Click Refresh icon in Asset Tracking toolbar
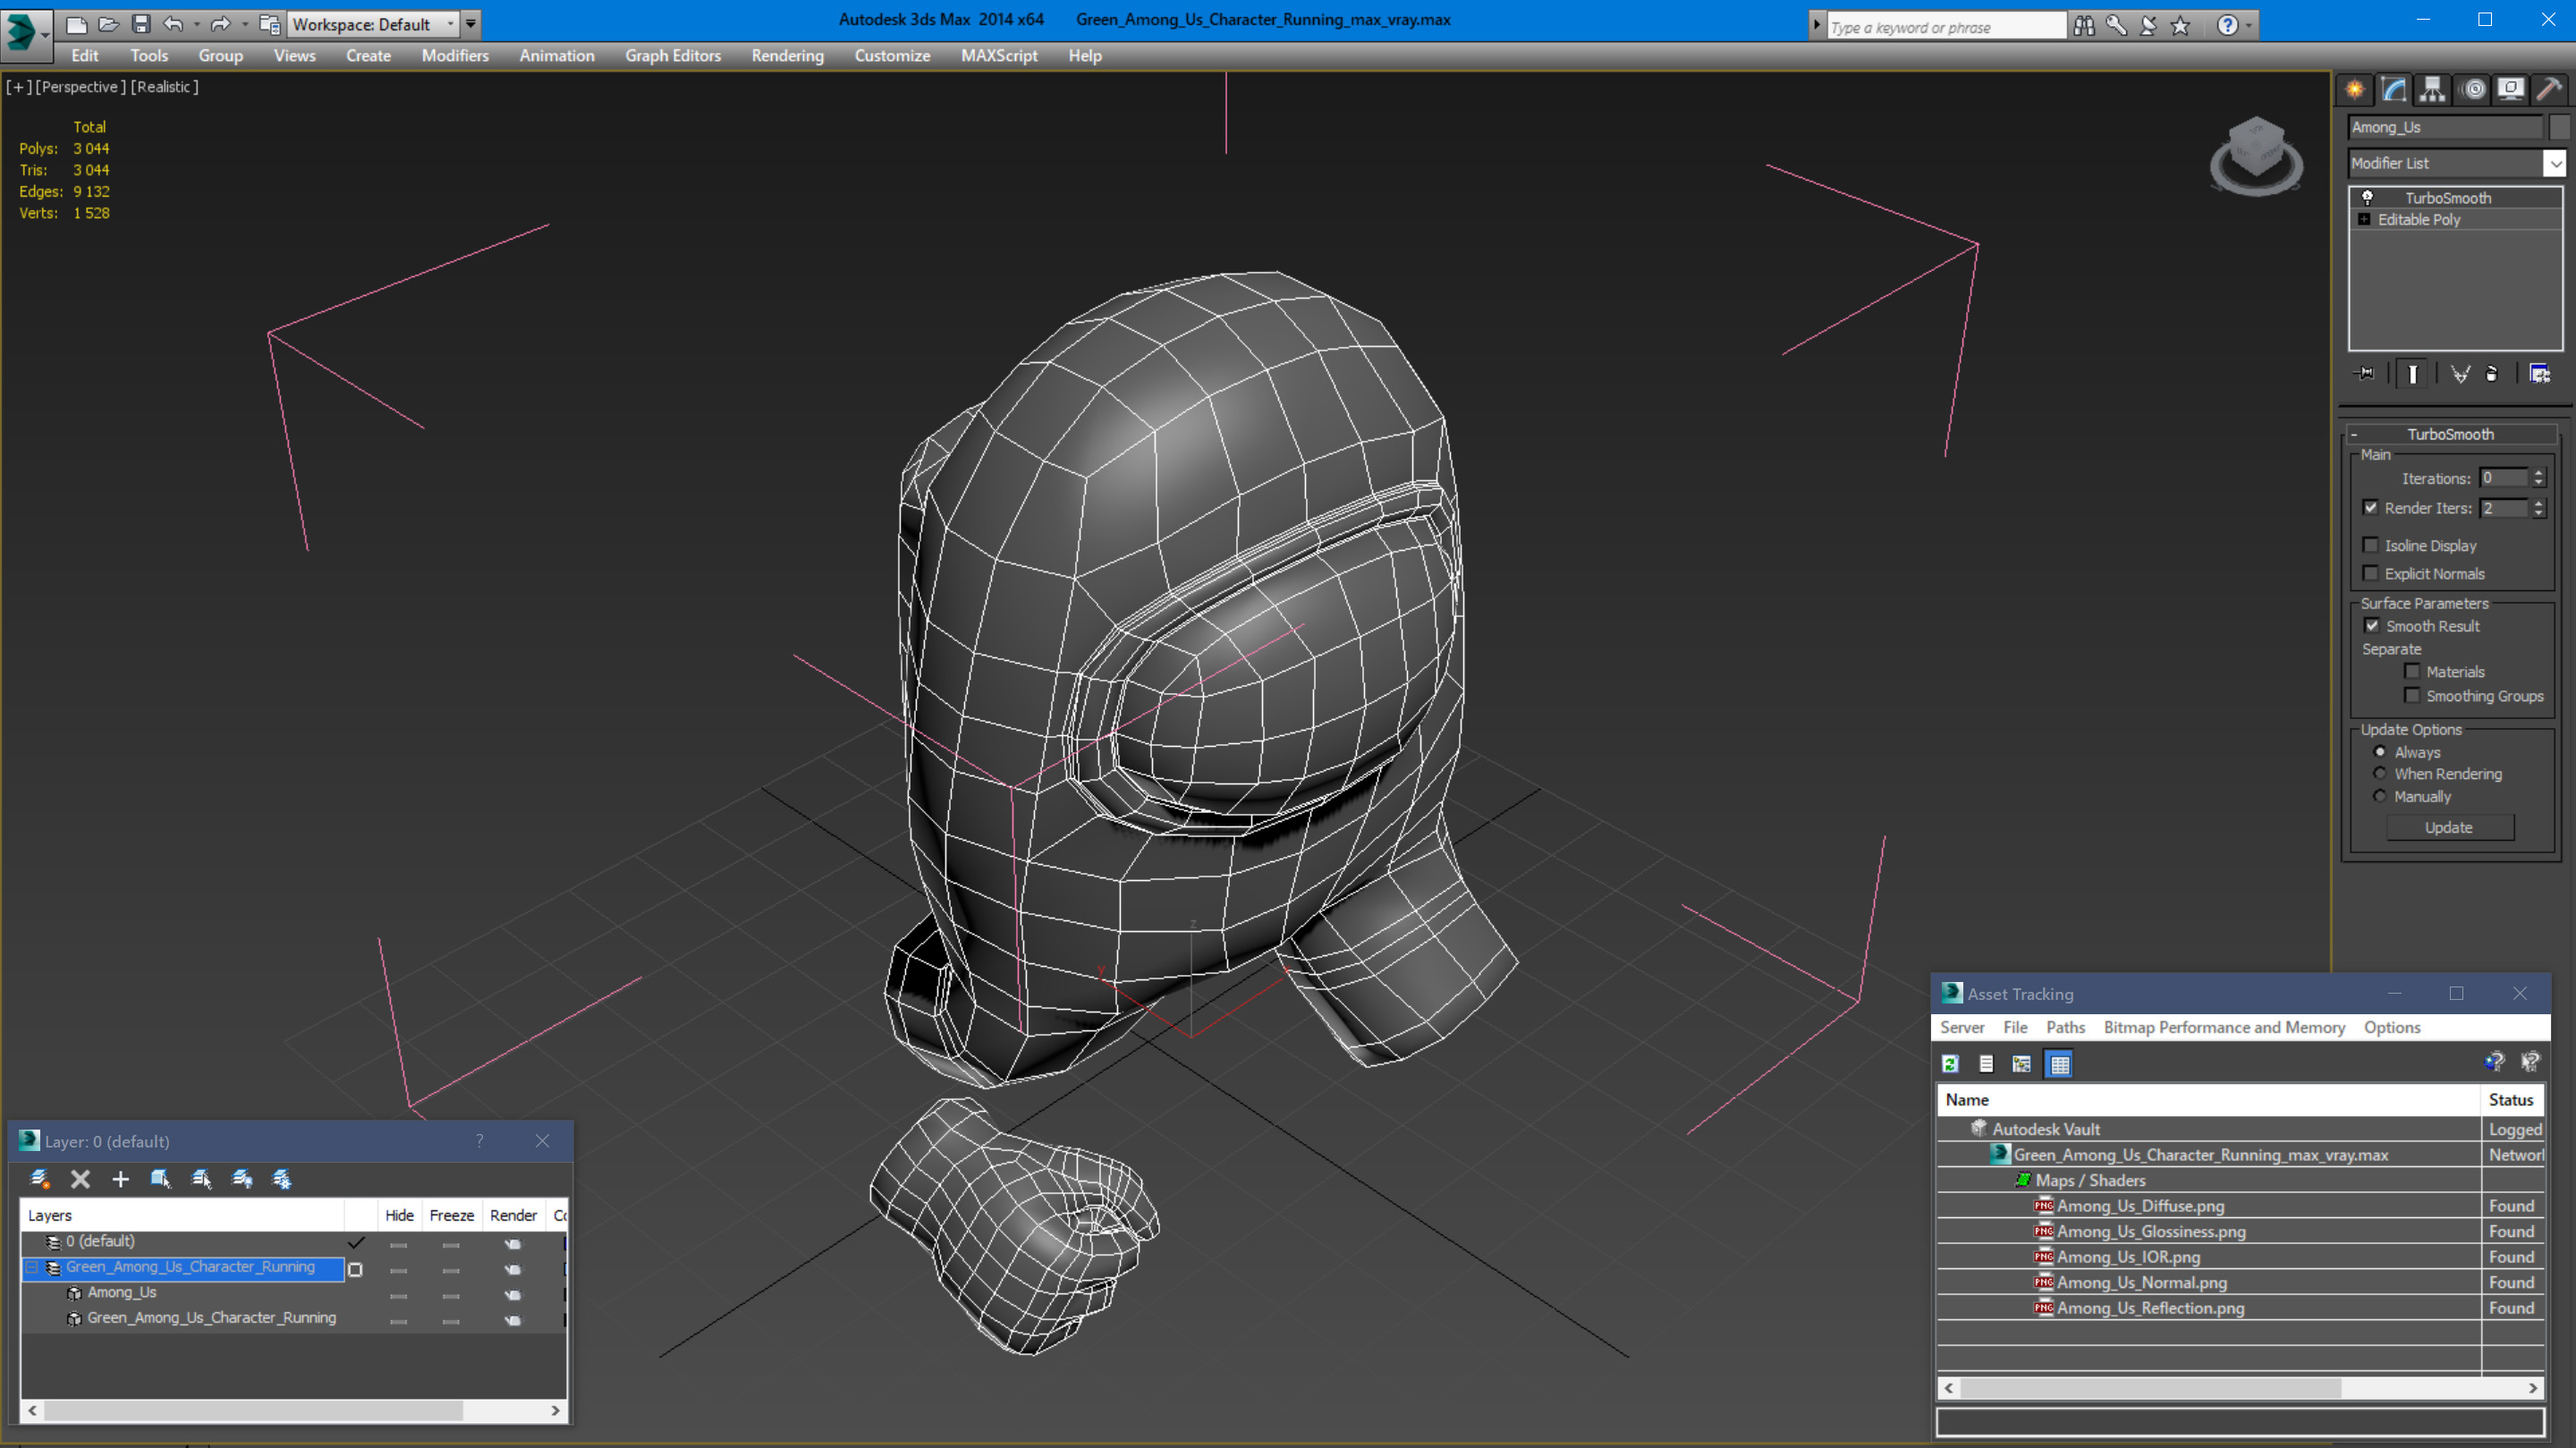 click(x=1951, y=1064)
